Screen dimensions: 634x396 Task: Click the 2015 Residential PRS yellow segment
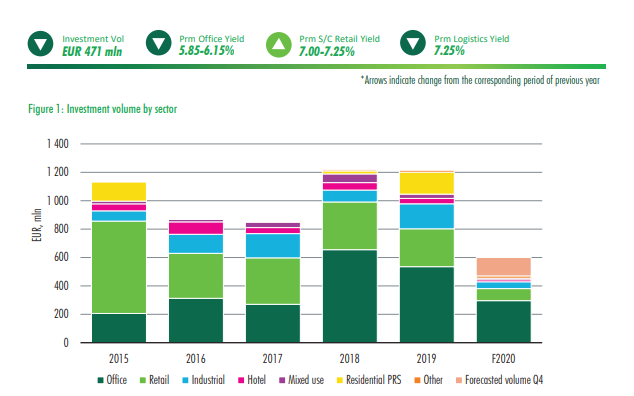point(119,192)
